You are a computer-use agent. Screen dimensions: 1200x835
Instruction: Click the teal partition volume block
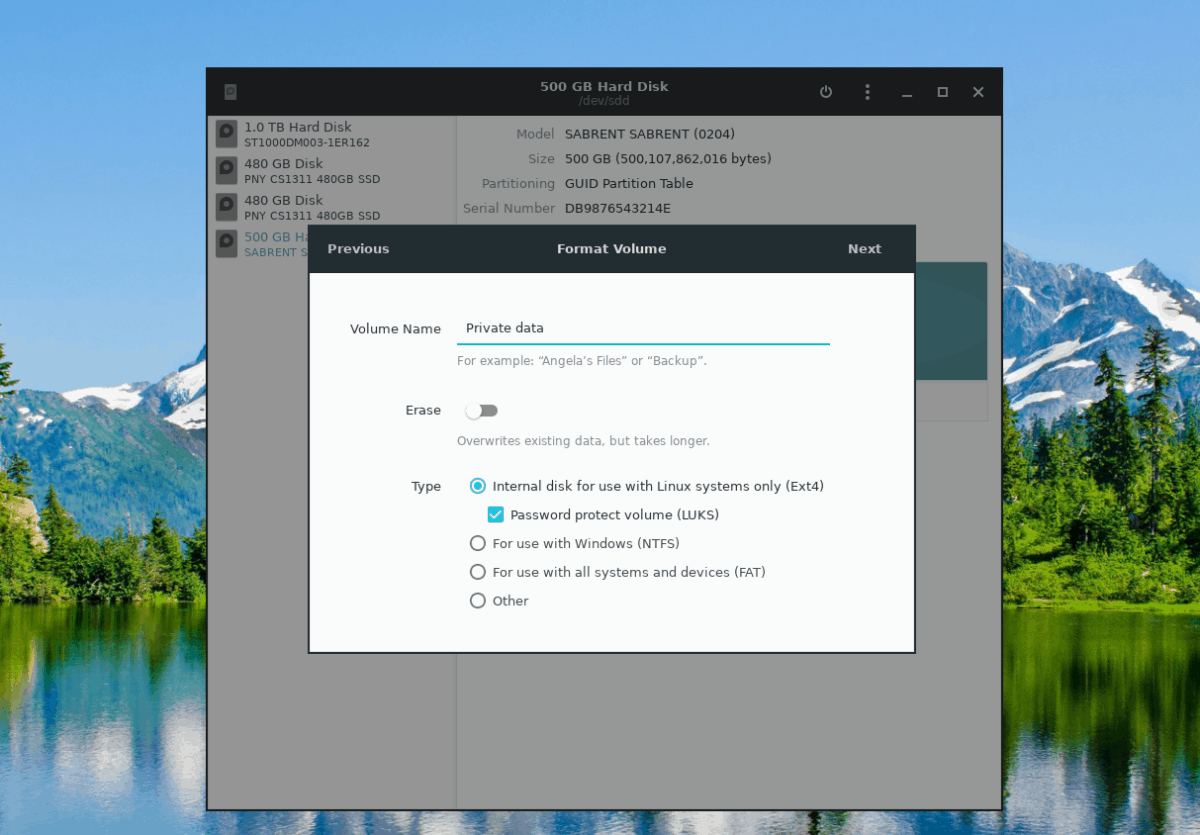coord(950,321)
